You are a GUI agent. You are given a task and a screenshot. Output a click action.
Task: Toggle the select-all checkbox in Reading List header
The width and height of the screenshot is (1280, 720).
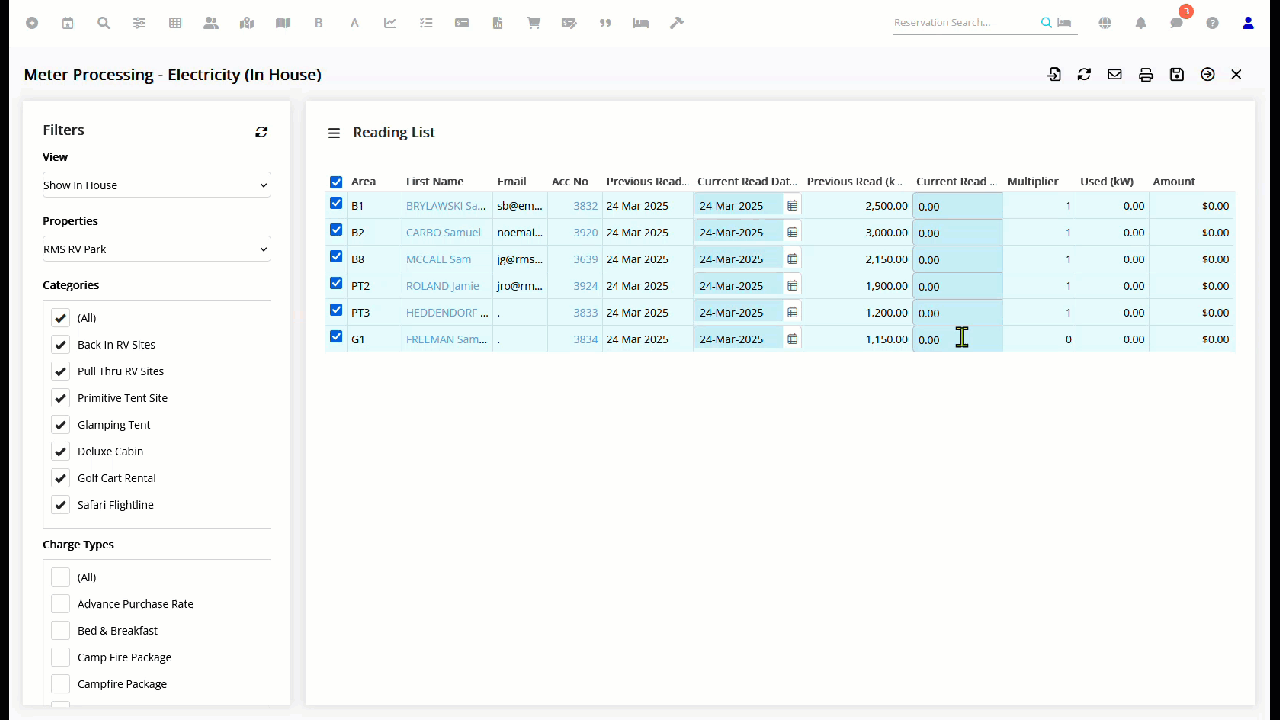coord(336,182)
